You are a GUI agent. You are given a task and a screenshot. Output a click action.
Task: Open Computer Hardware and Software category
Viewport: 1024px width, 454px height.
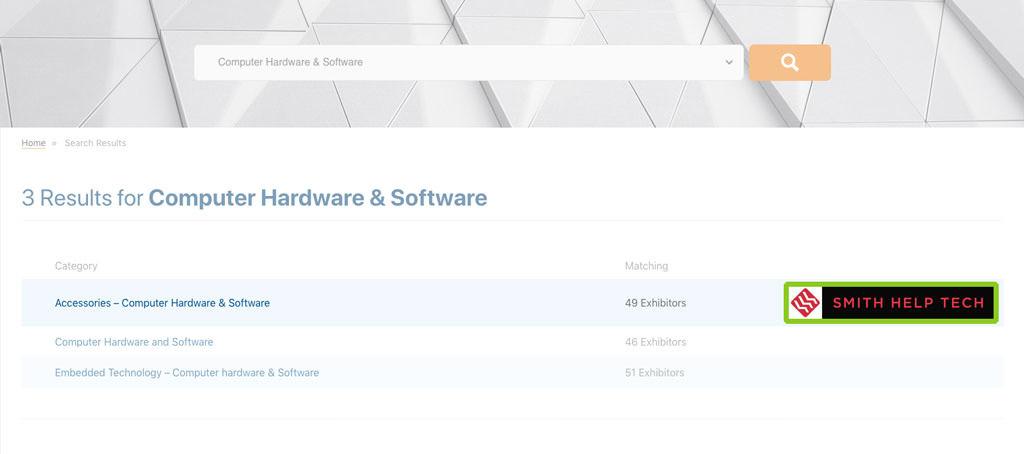click(x=134, y=342)
